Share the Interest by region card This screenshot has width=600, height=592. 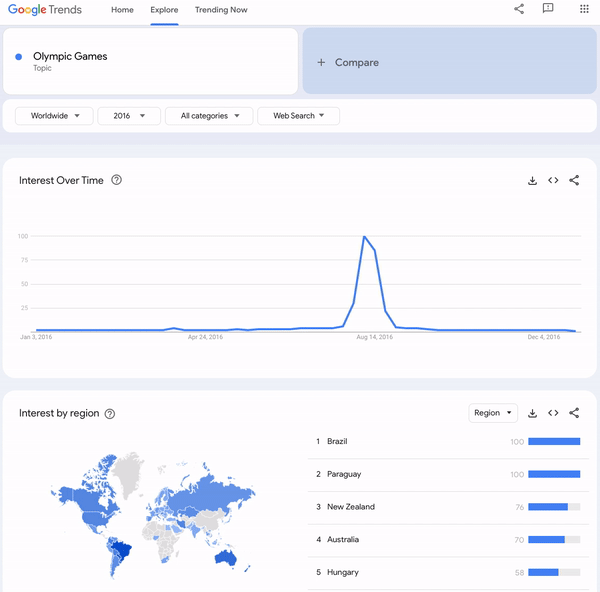(574, 413)
